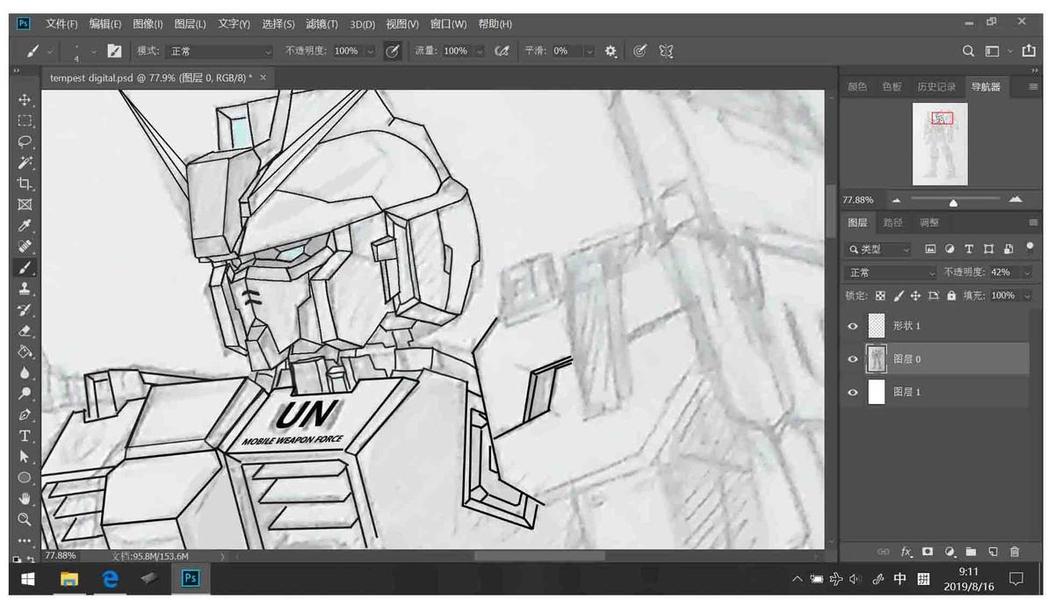Viewport: 1054px width, 600px height.
Task: Open the layer blend mode 正常 dropdown
Action: (890, 273)
